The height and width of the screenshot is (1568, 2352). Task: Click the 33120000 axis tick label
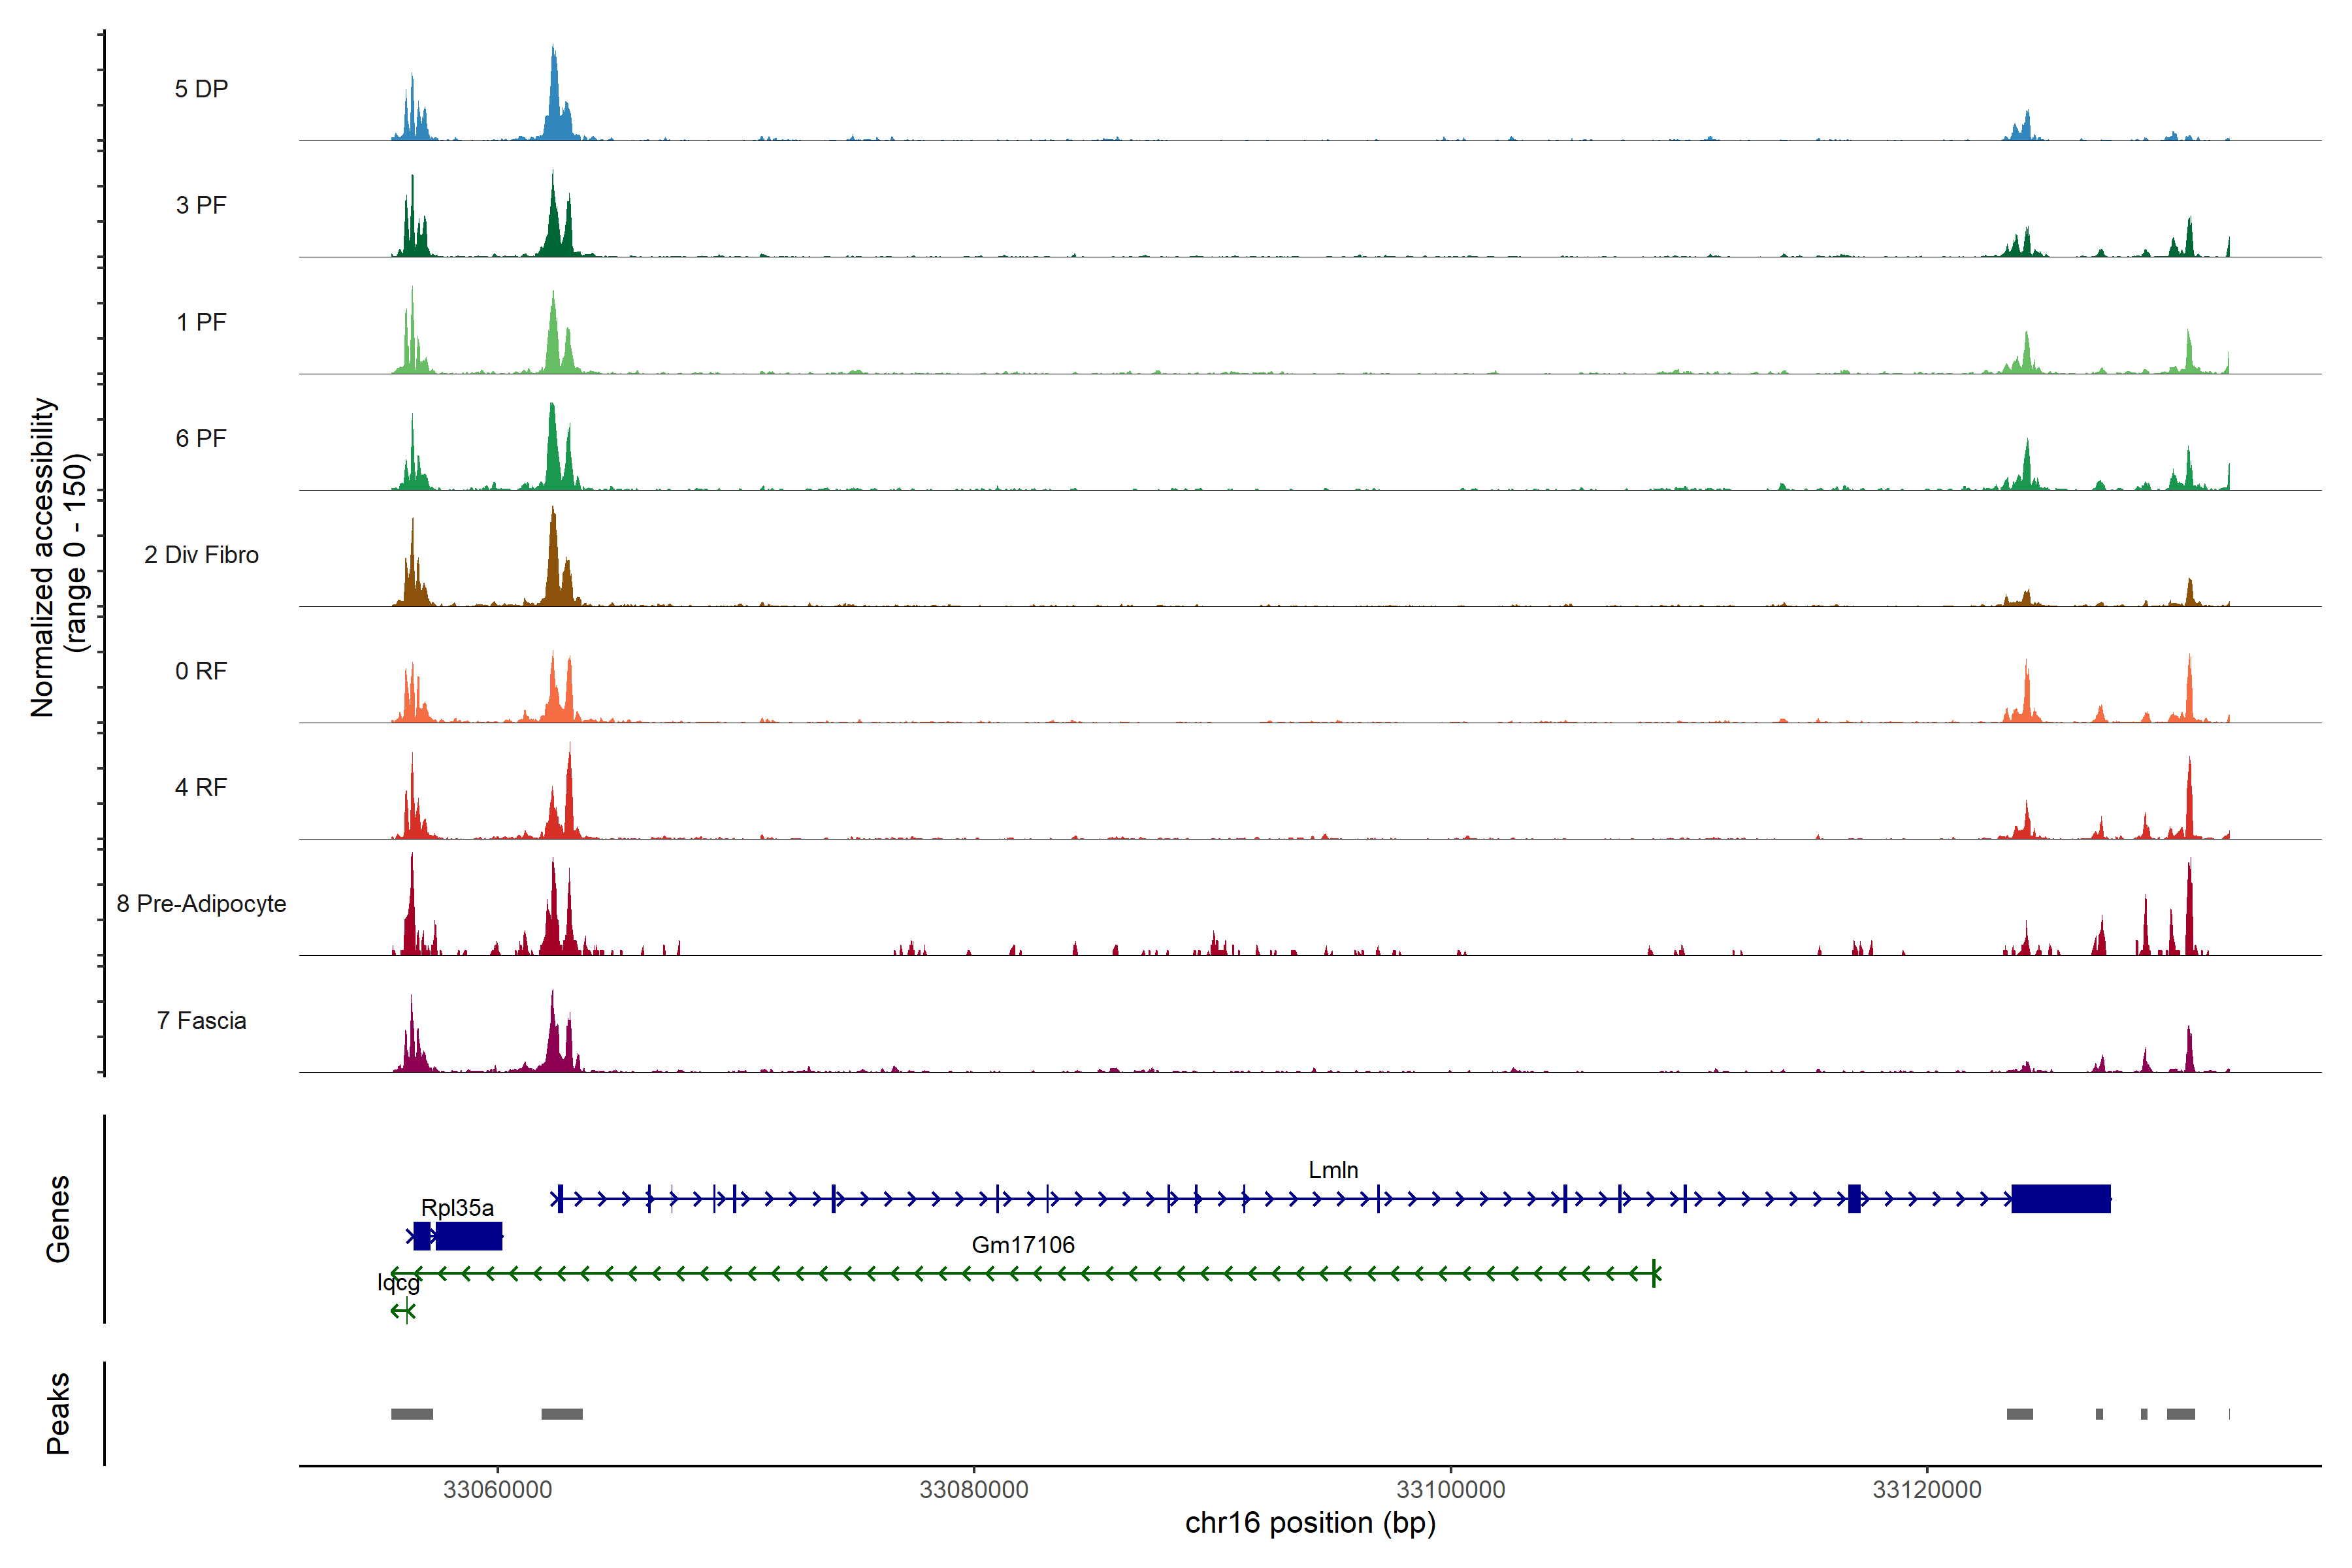[1926, 1490]
